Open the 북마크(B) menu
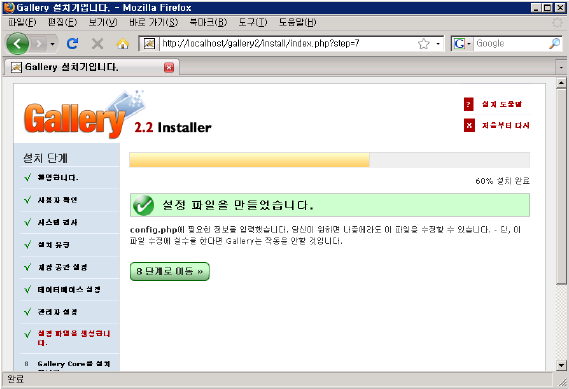This screenshot has width=569, height=389. click(208, 22)
